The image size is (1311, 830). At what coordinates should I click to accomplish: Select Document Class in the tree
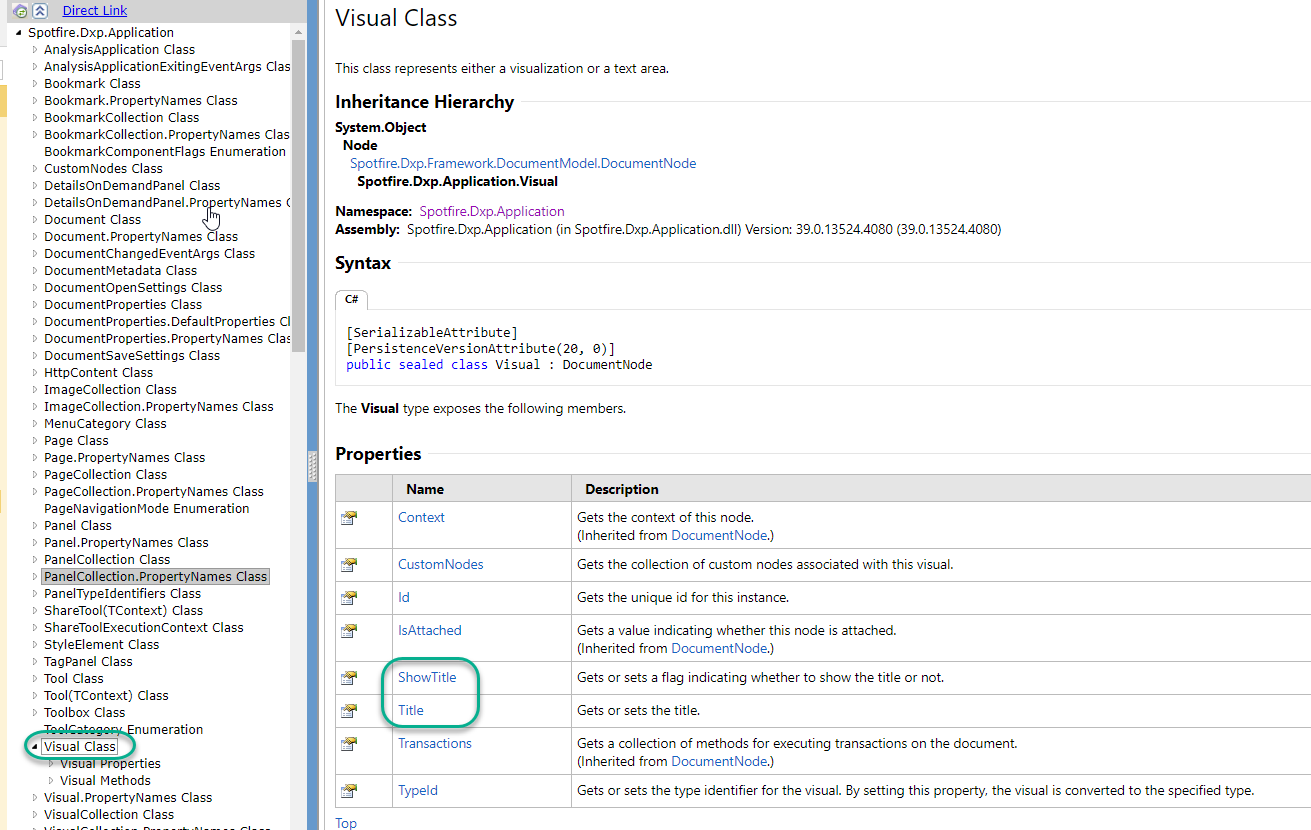(x=92, y=220)
